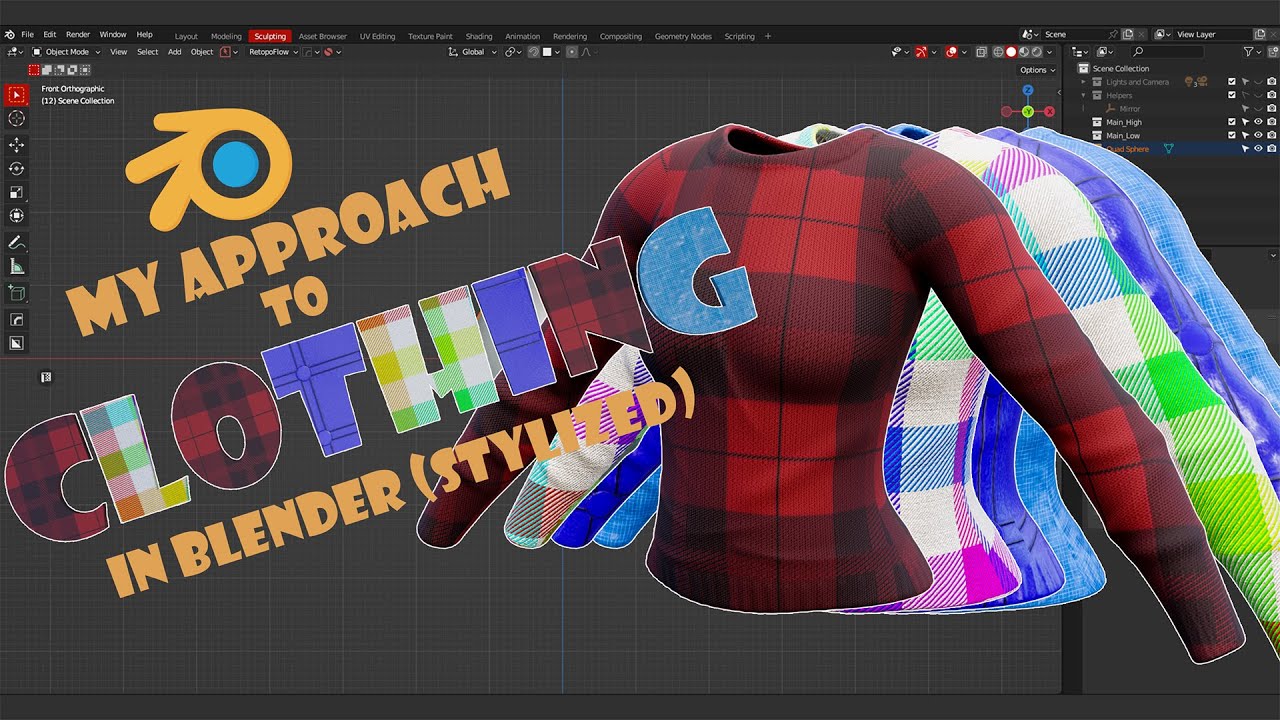1280x720 pixels.
Task: Select the Annotate tool
Action: pos(16,242)
